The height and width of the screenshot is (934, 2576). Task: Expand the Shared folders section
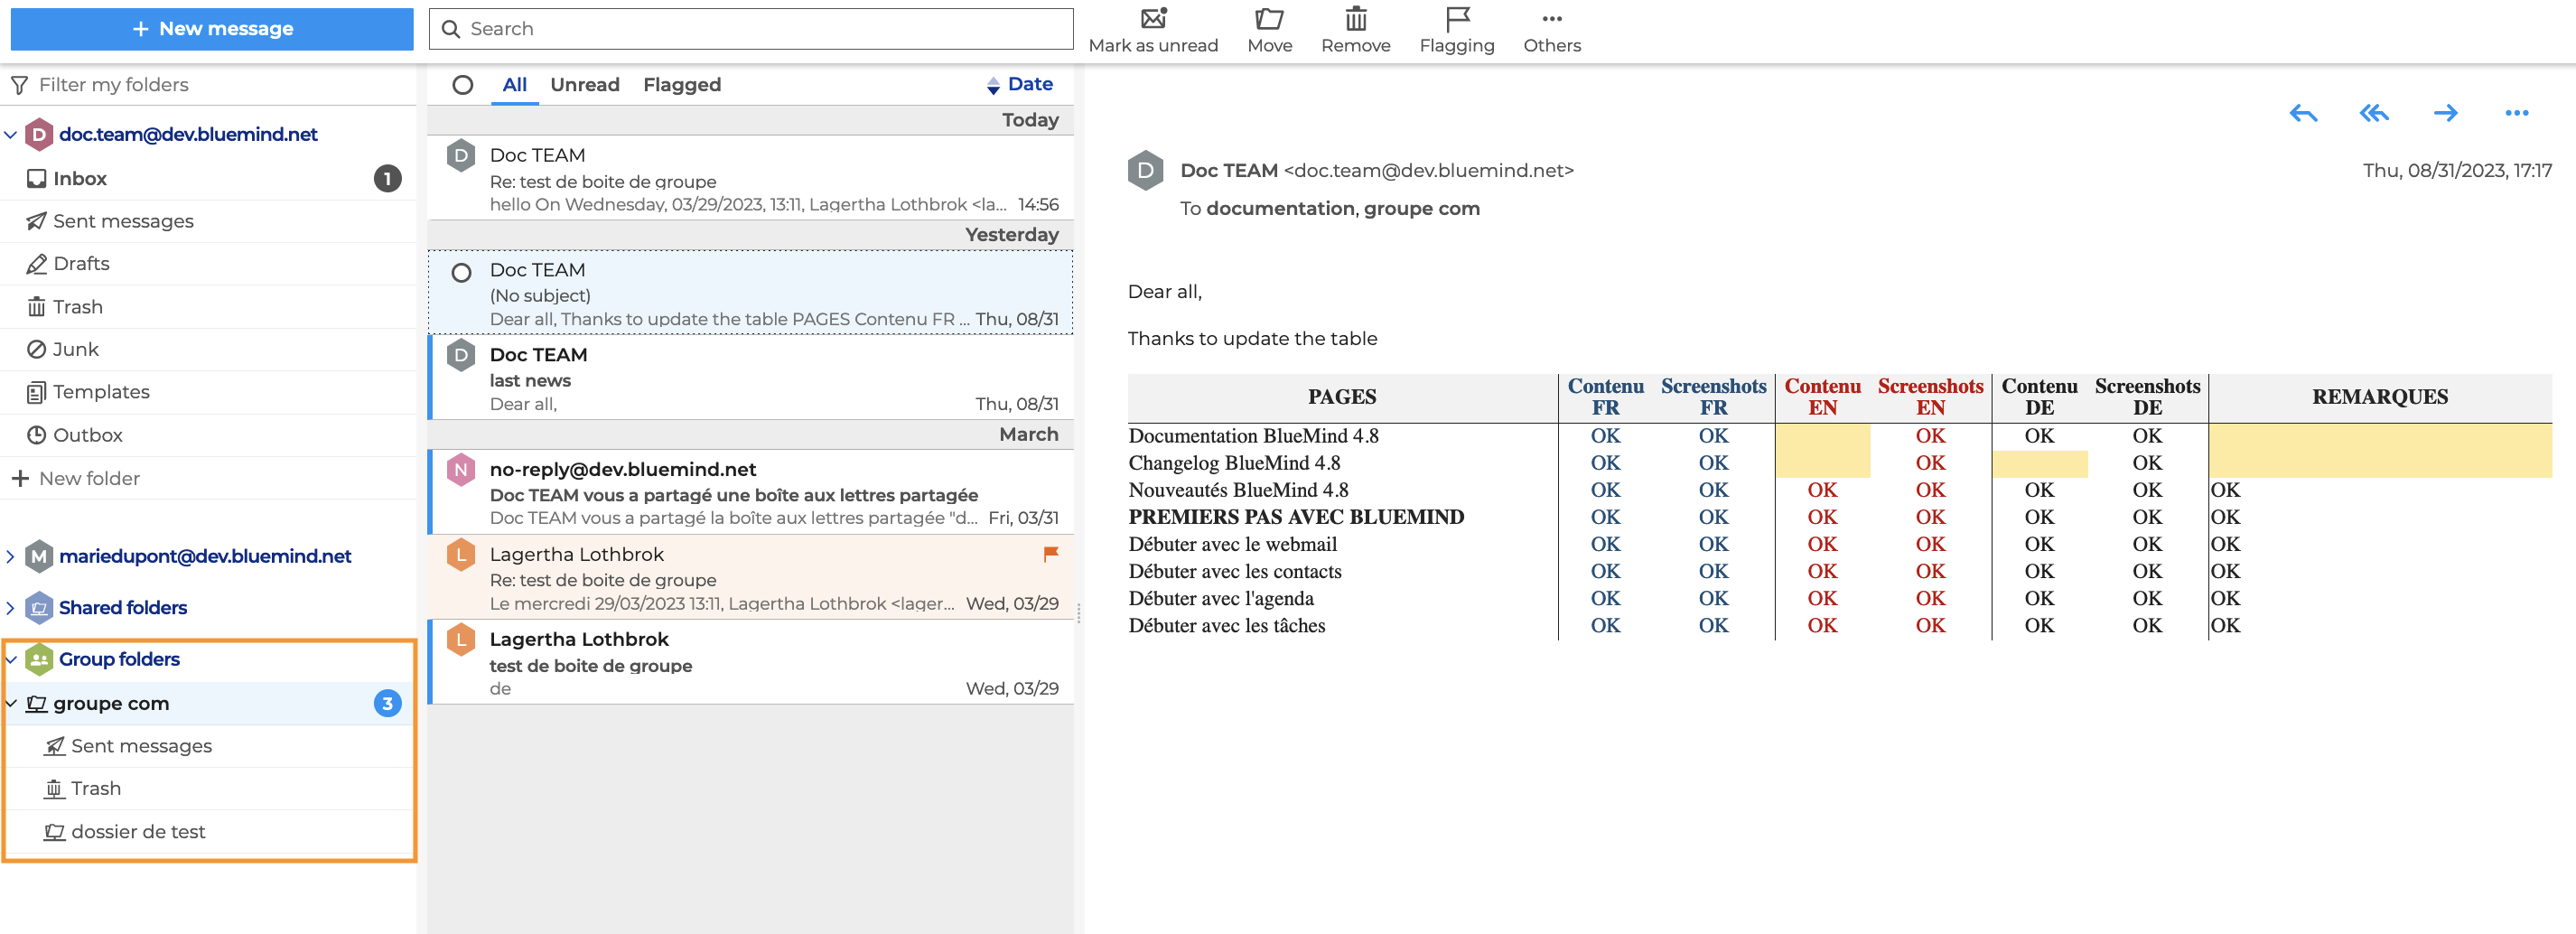pos(11,608)
